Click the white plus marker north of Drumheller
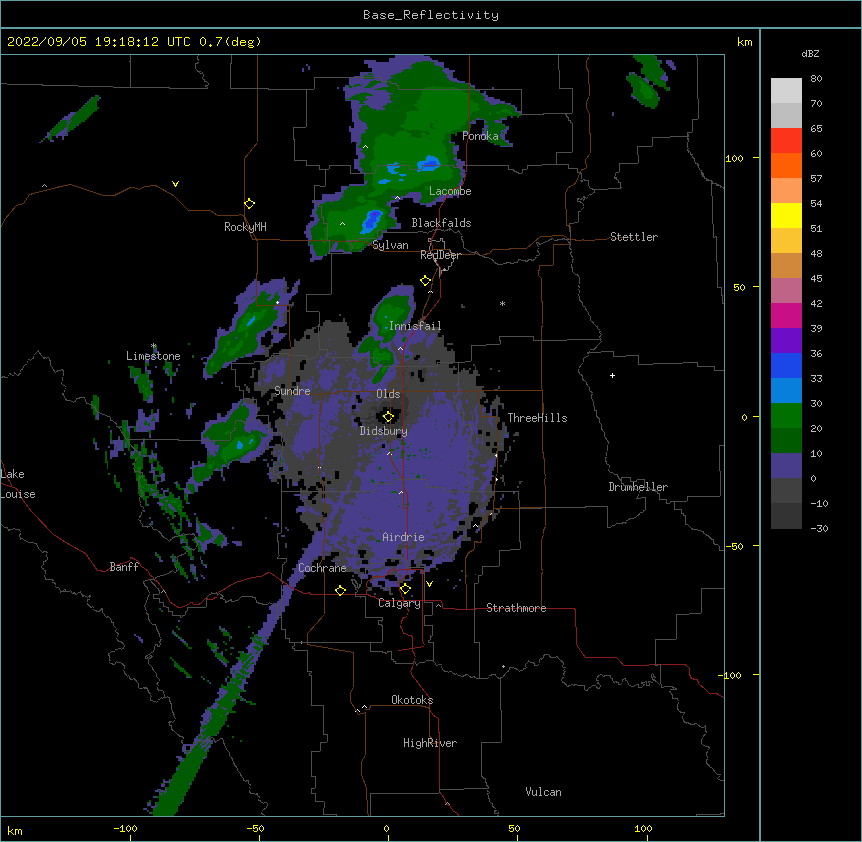 [x=612, y=375]
